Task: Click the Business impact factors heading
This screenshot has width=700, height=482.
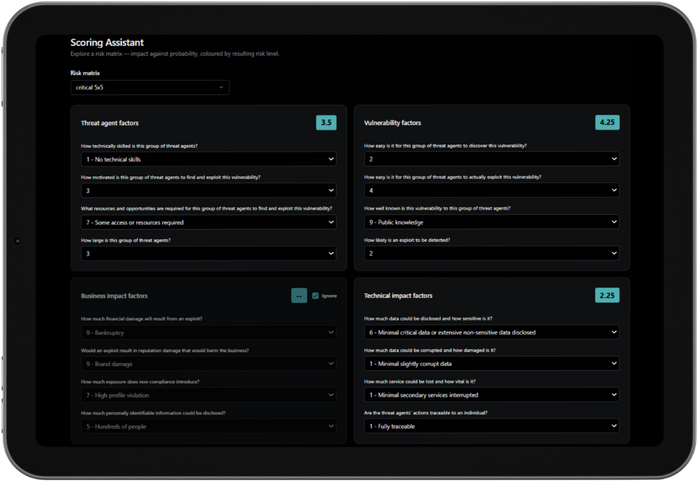Action: click(x=114, y=296)
